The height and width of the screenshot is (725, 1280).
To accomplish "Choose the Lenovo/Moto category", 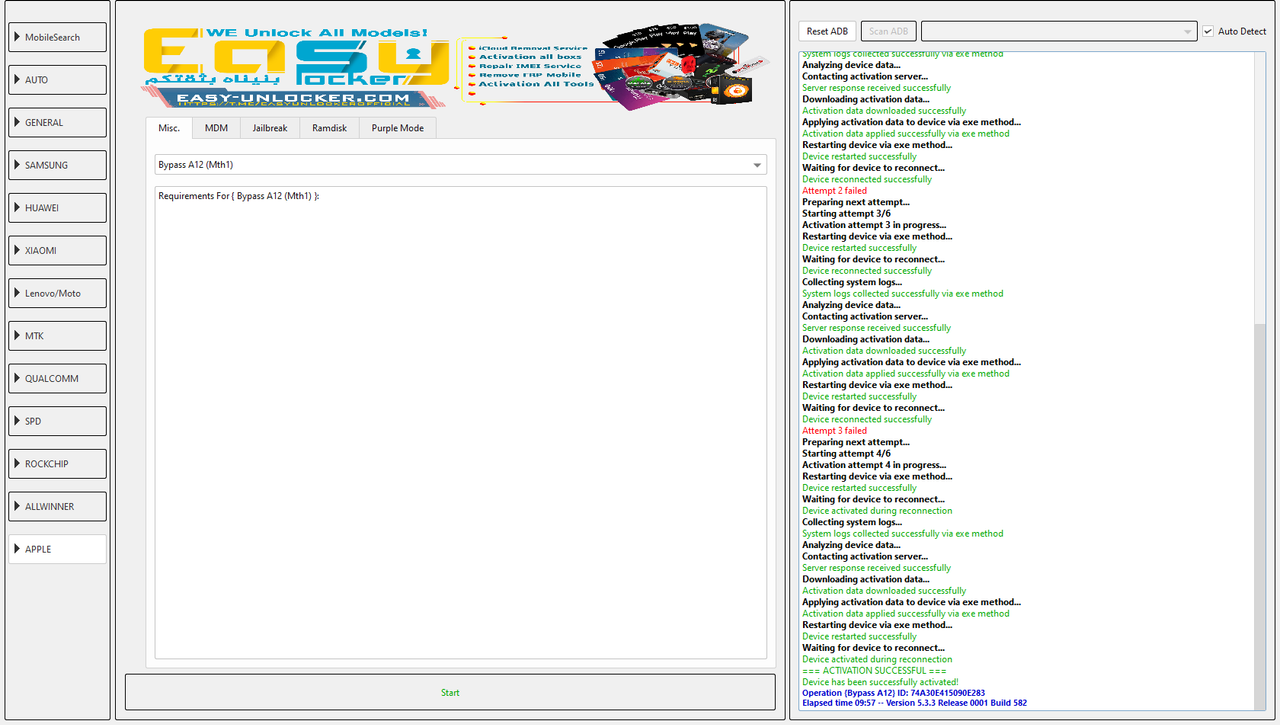I will (x=58, y=293).
